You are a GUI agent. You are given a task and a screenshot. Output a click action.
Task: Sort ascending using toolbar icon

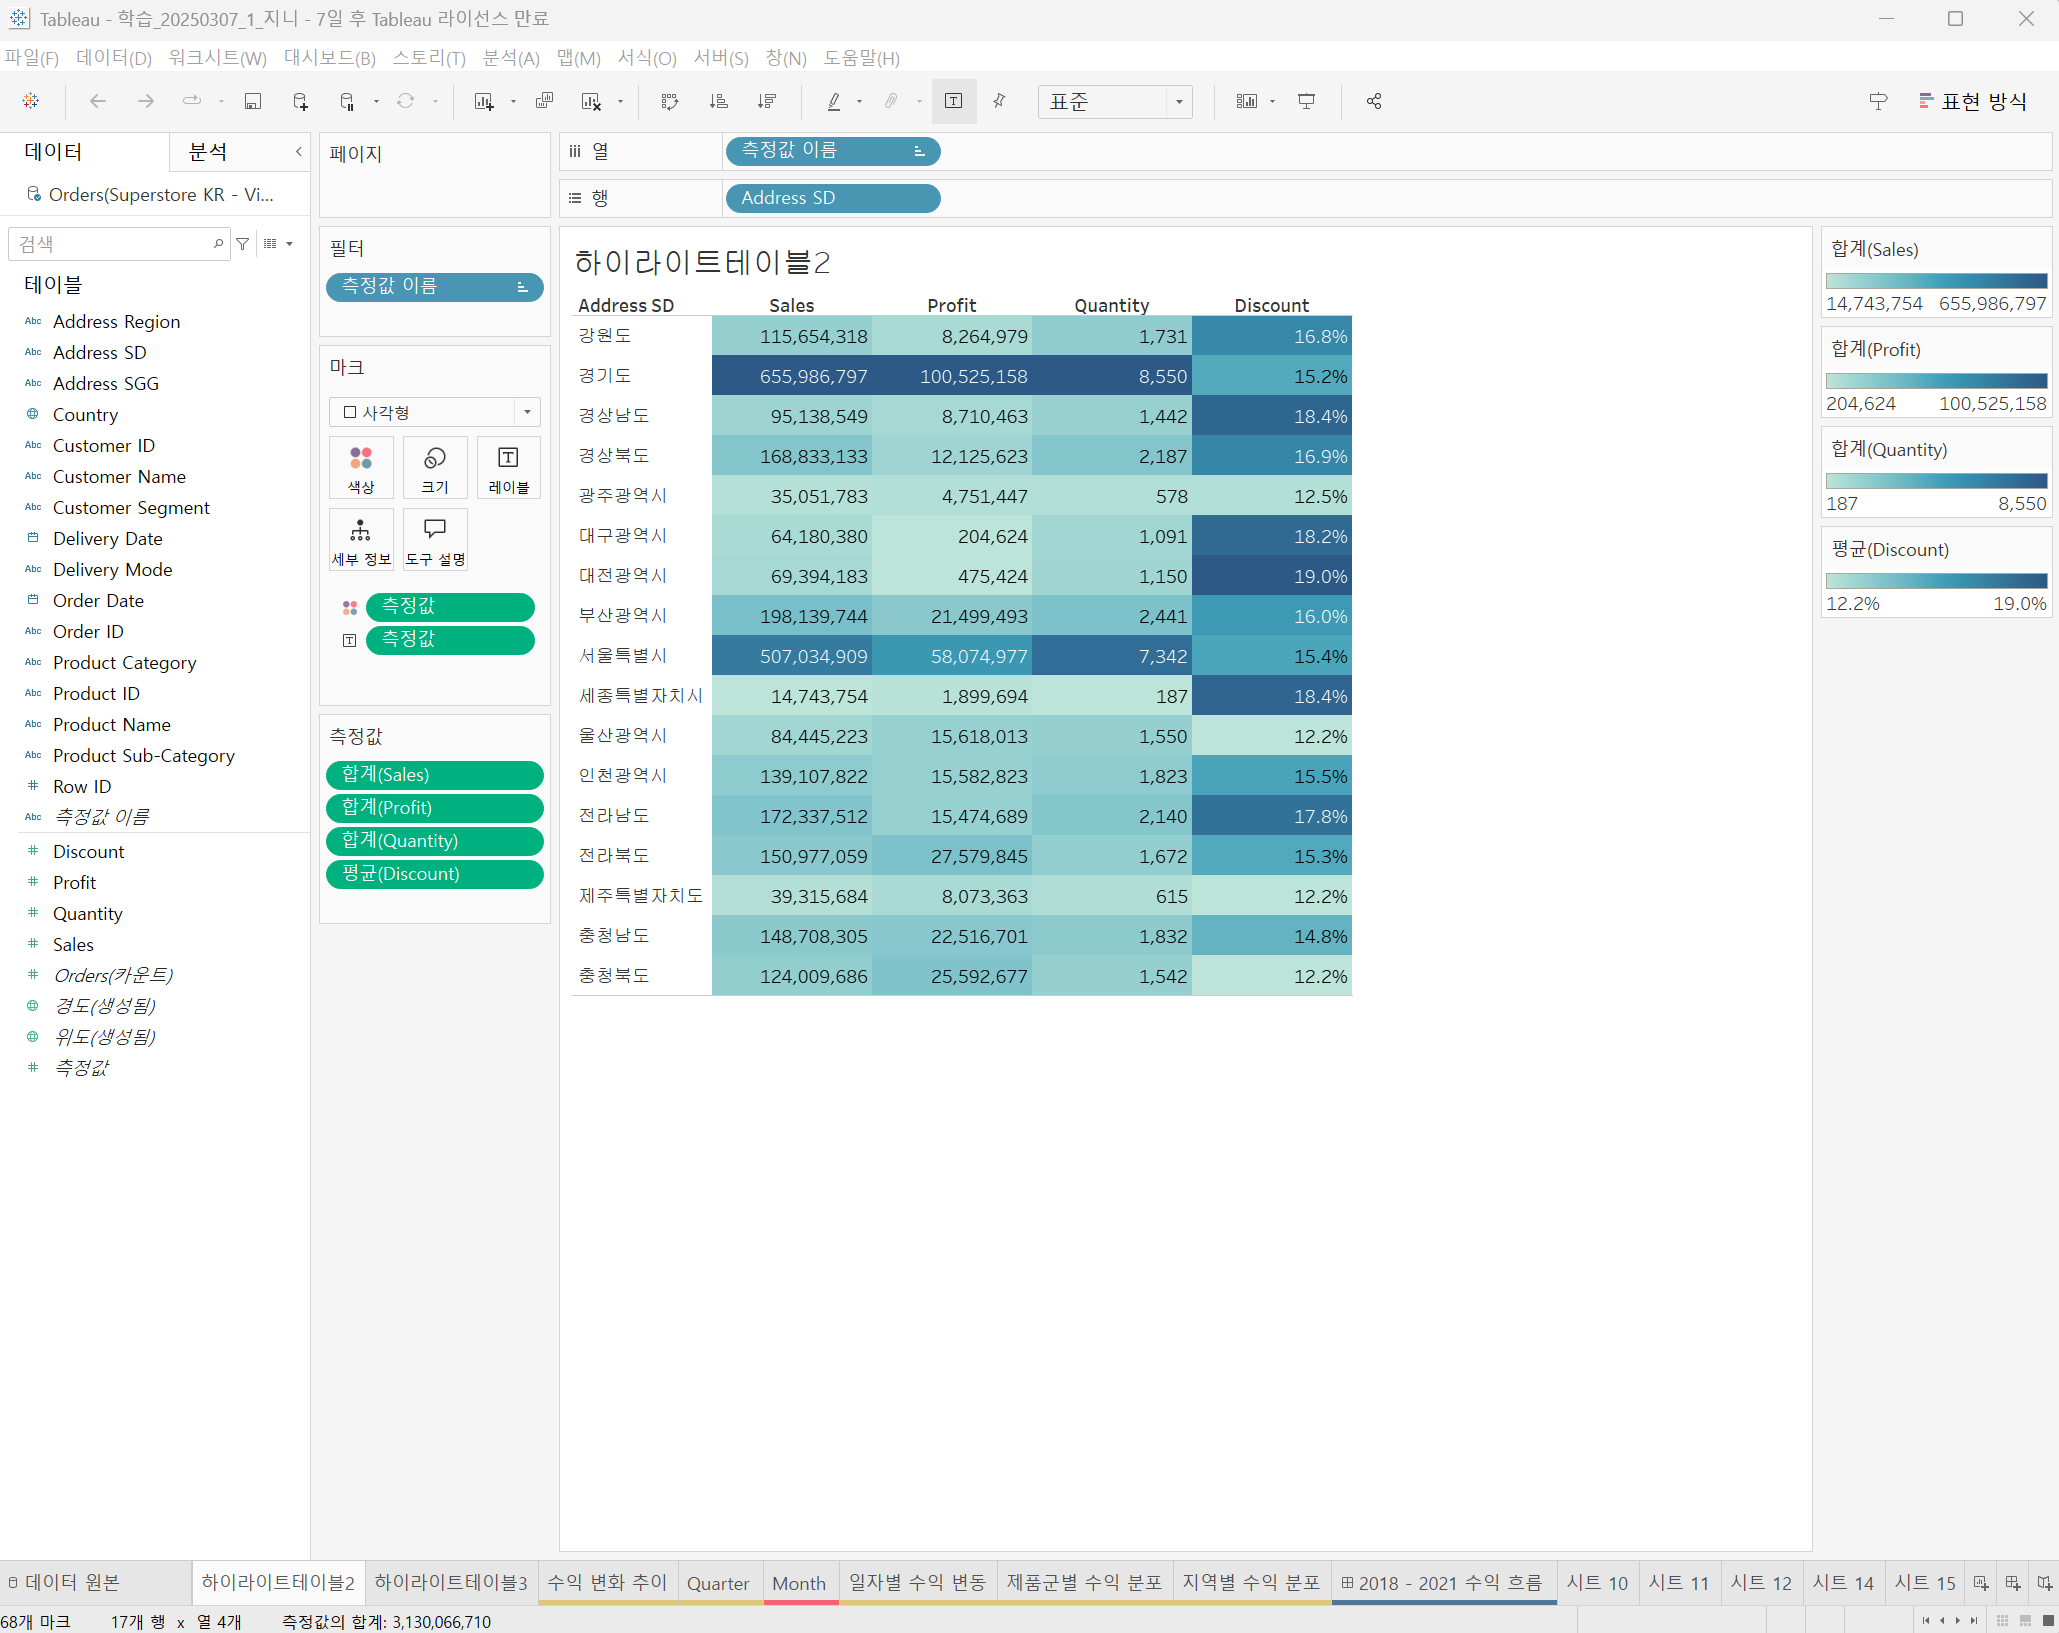(718, 101)
